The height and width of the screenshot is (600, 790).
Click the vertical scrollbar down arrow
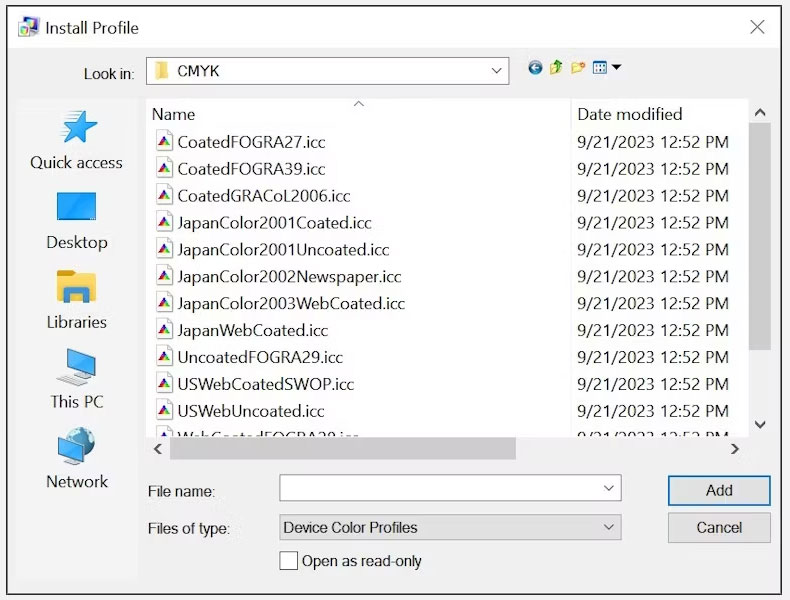pos(760,425)
